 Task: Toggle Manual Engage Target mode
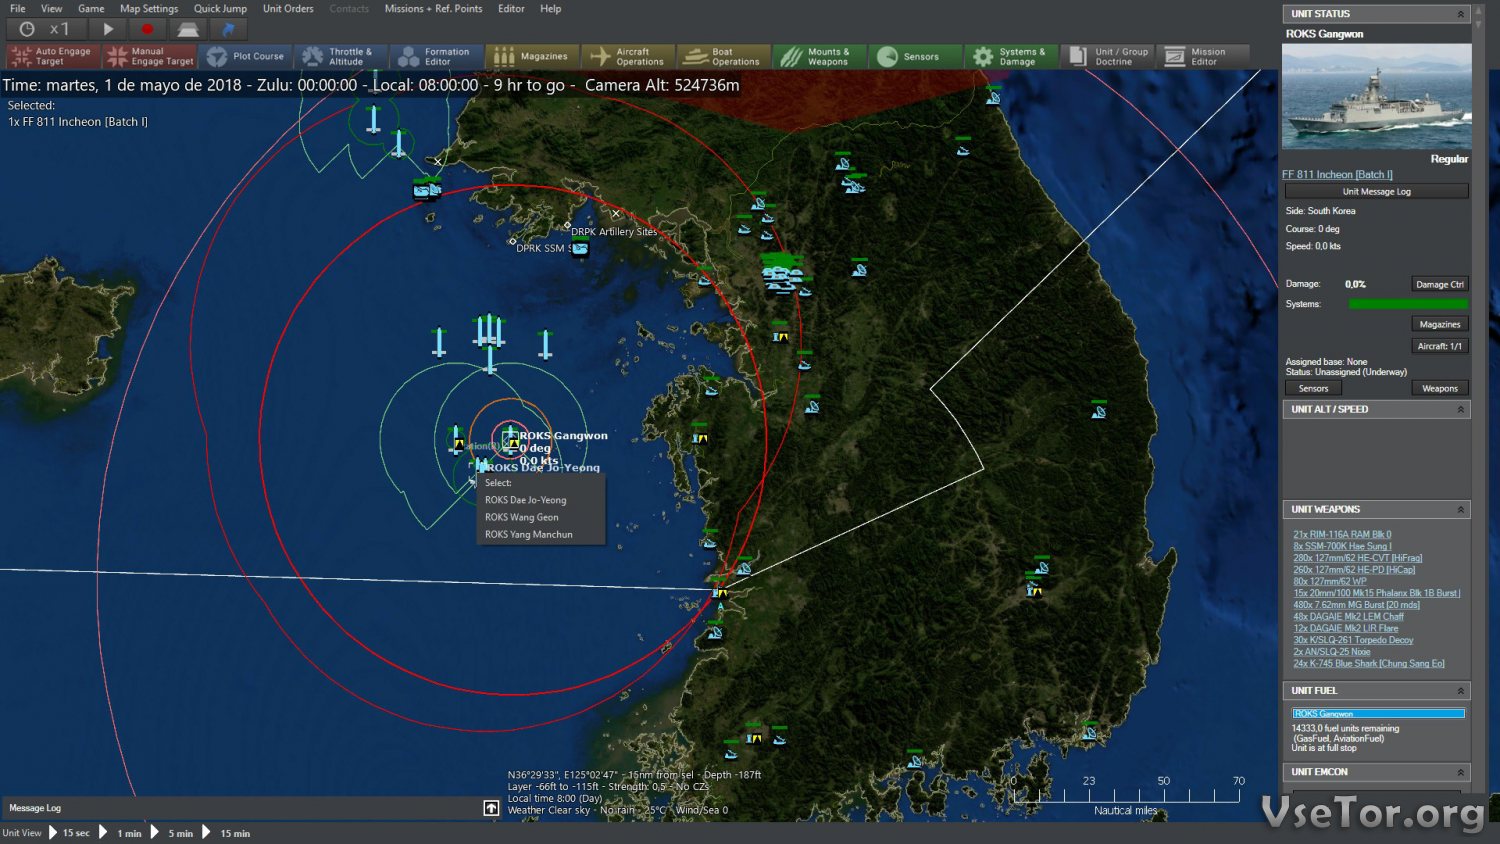[x=150, y=57]
